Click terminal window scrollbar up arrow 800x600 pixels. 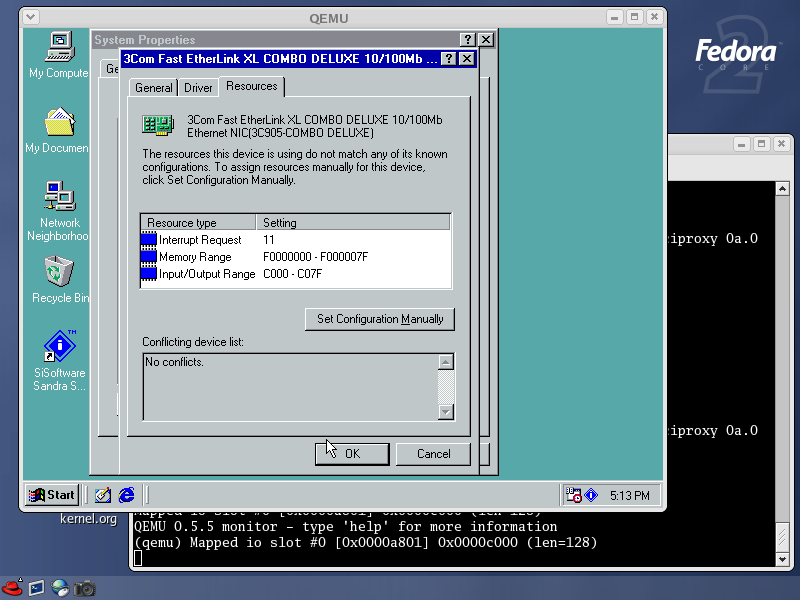[x=782, y=189]
